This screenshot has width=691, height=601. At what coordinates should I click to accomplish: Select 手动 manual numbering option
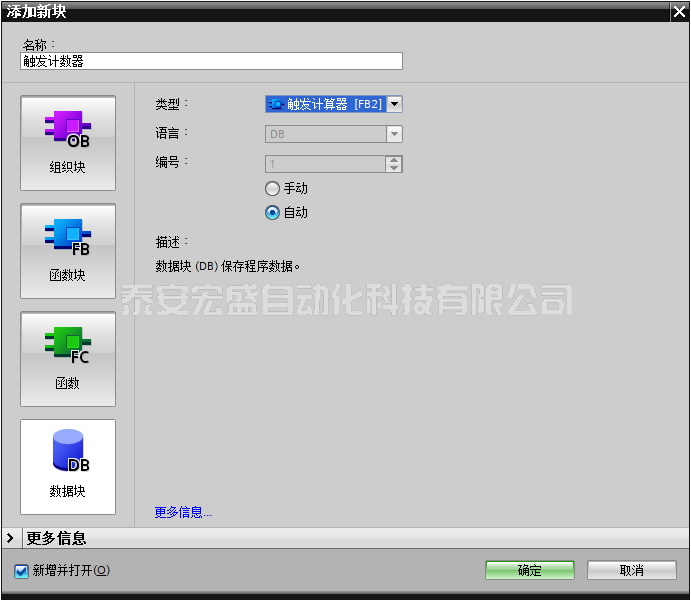[x=272, y=188]
